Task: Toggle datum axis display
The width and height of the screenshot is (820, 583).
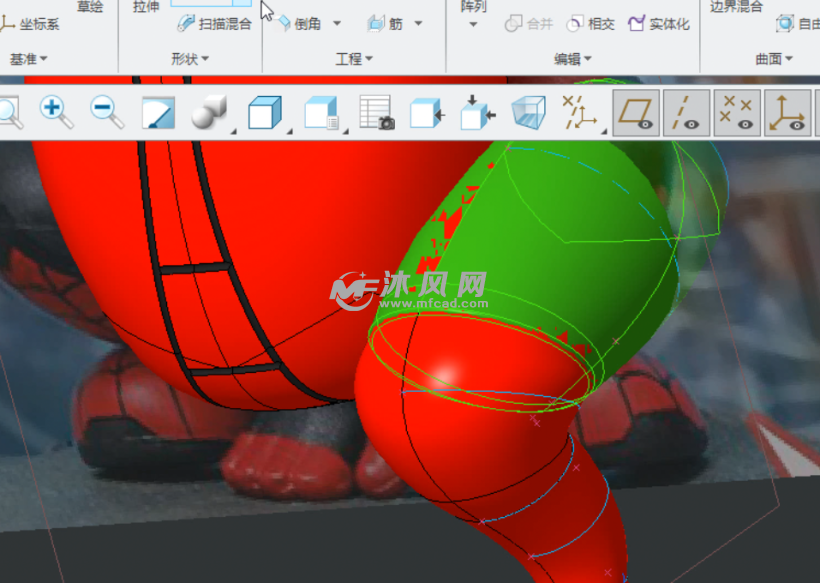Action: 686,112
